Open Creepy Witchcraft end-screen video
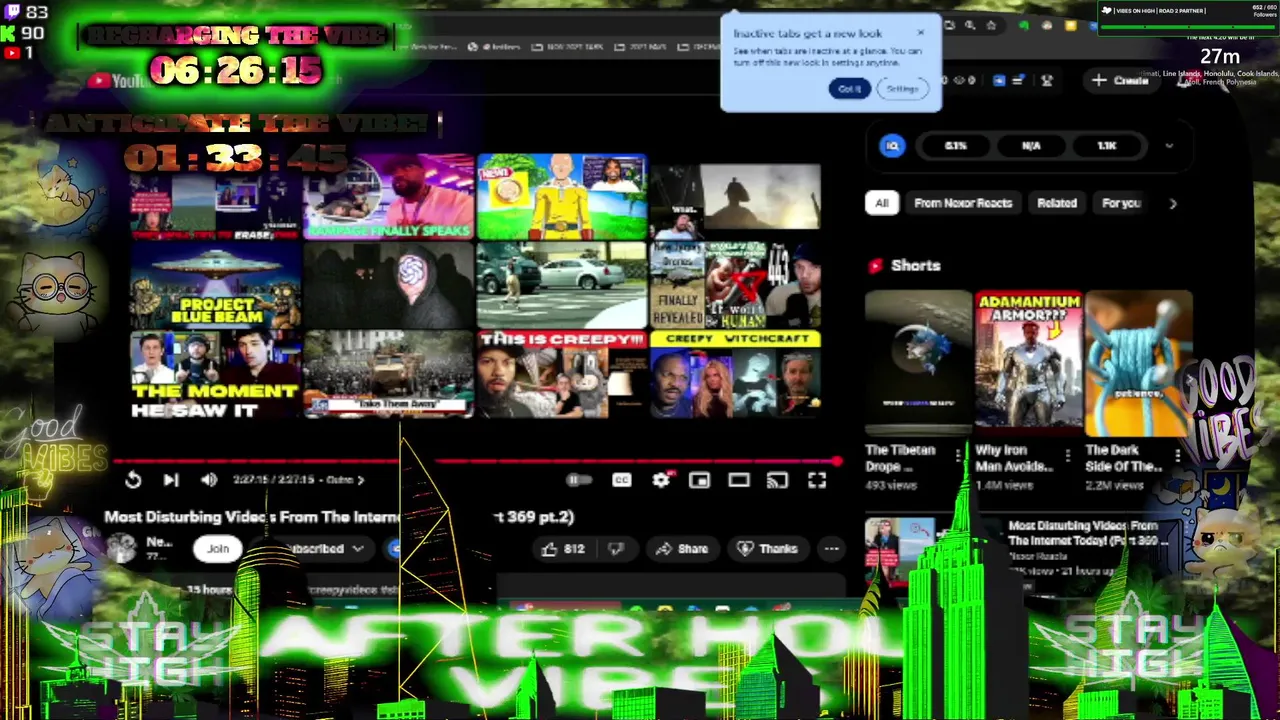Viewport: 1280px width, 720px height. 735,374
